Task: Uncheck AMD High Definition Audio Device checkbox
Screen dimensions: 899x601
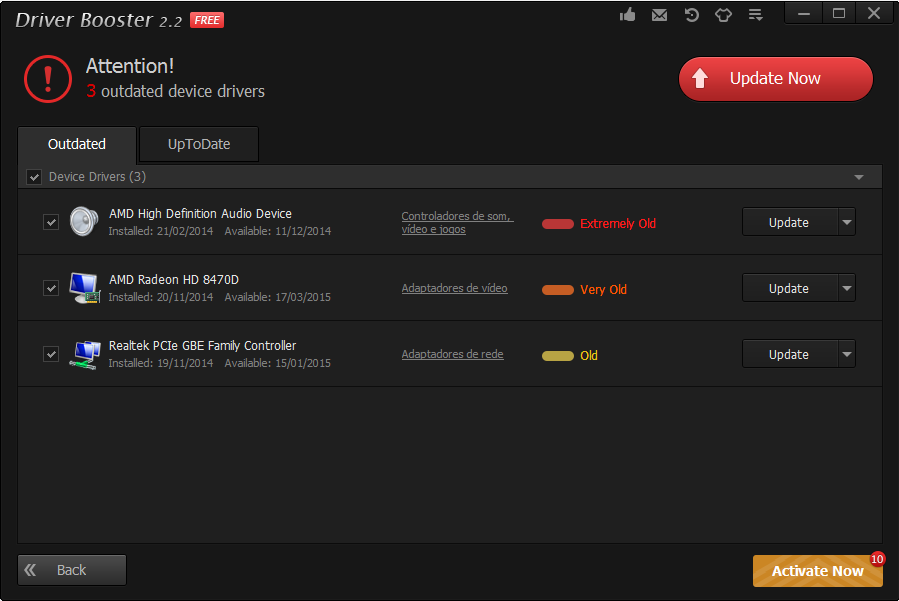Action: (x=51, y=222)
